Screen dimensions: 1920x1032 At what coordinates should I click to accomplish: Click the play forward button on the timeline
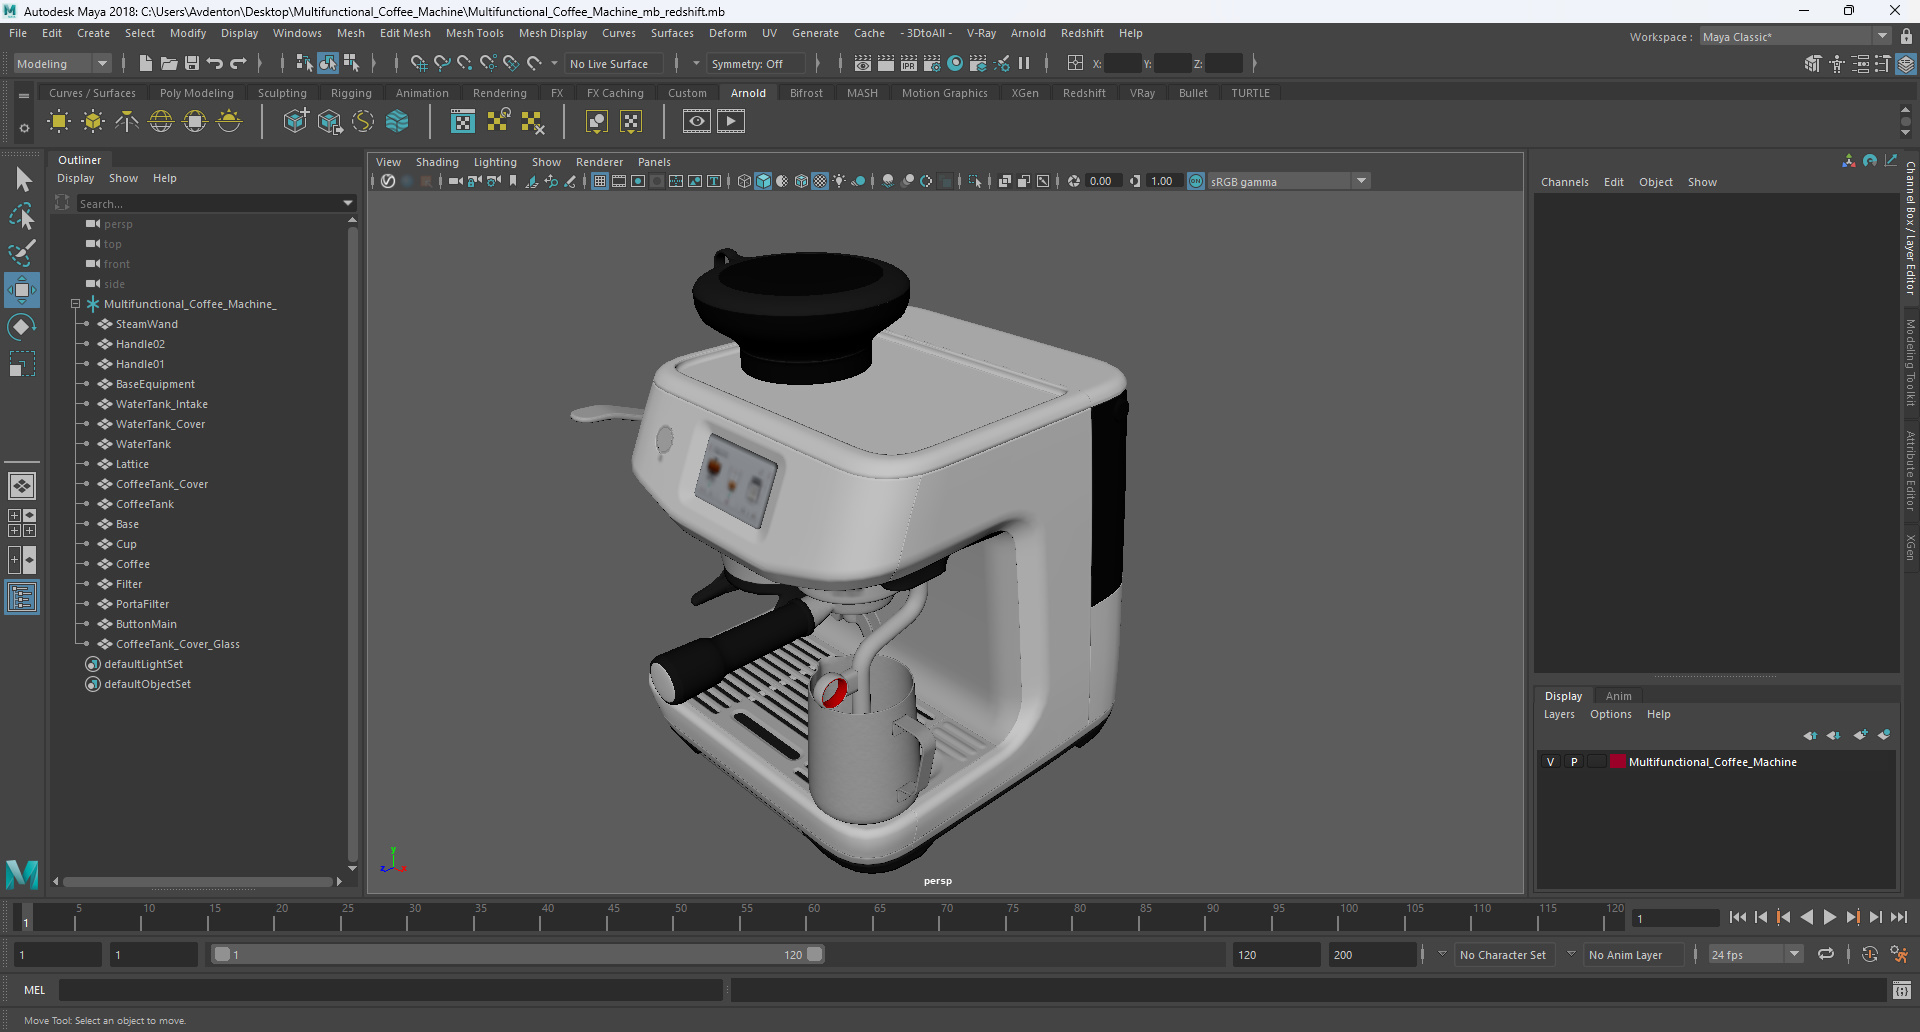pyautogui.click(x=1829, y=917)
